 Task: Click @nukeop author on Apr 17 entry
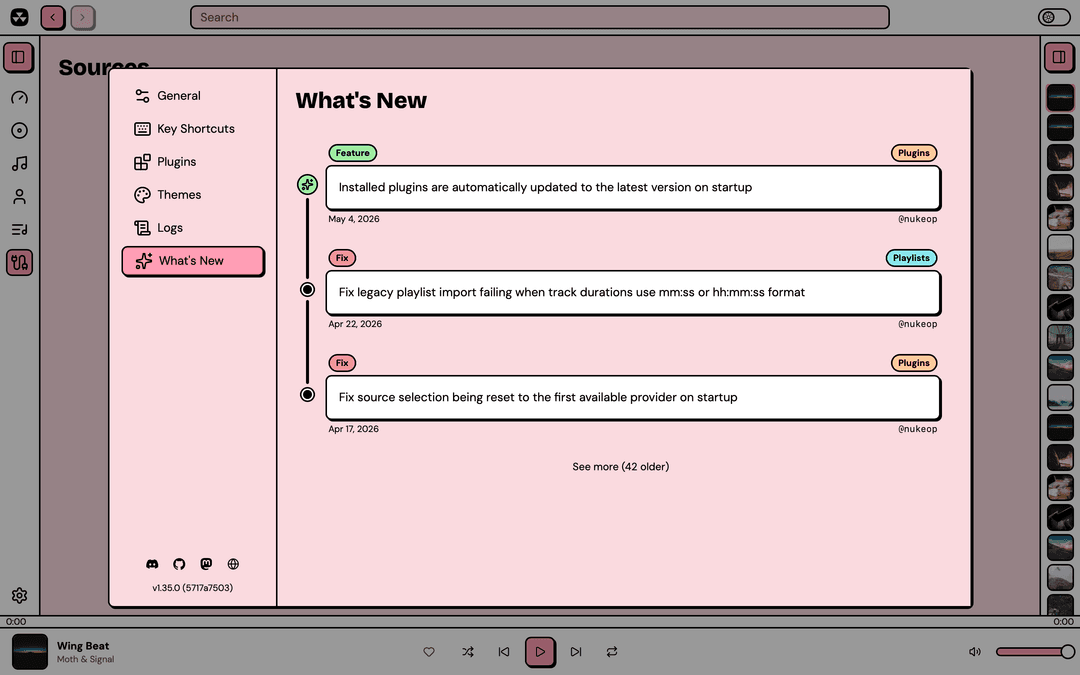click(x=917, y=428)
